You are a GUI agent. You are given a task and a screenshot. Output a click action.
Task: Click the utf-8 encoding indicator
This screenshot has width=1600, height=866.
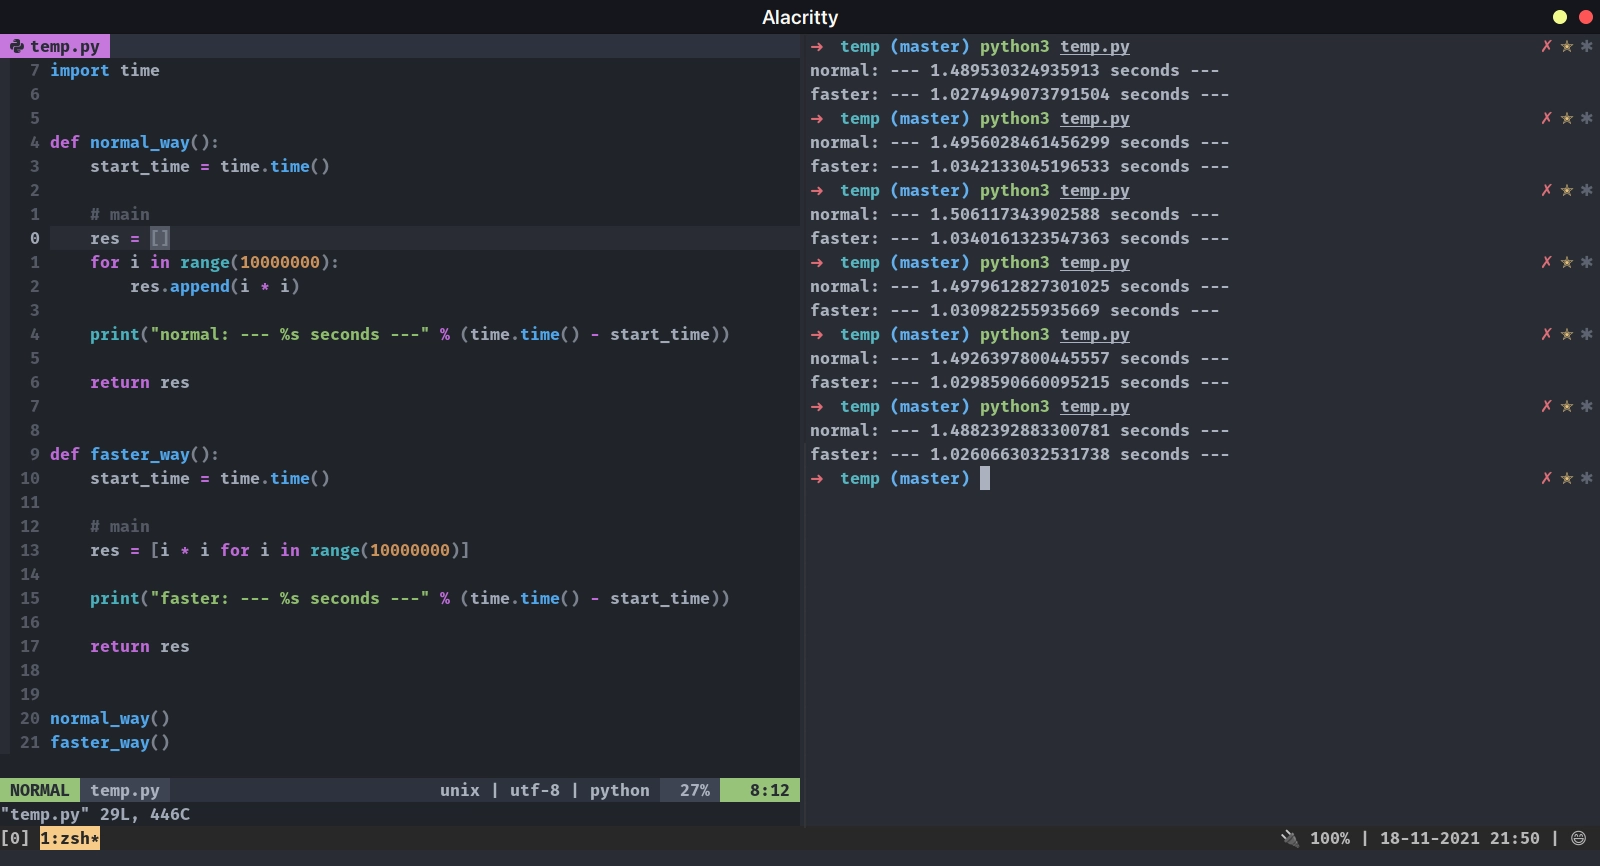coord(535,790)
